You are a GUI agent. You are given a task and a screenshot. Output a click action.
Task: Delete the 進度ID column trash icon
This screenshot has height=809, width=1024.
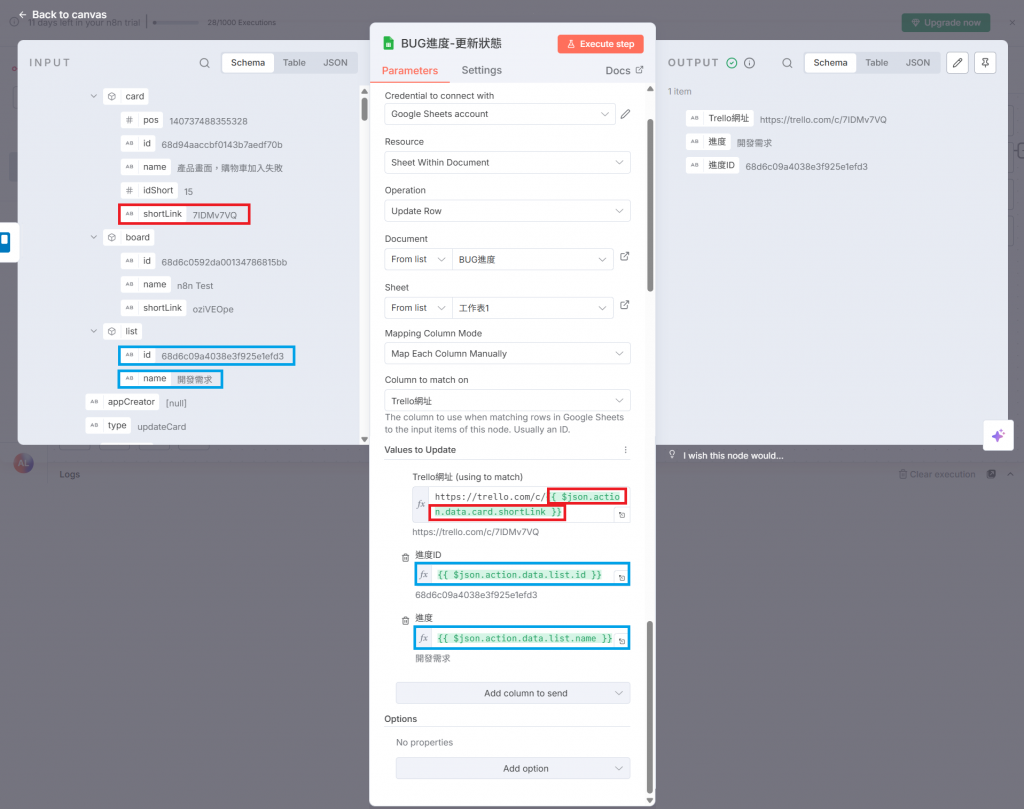click(x=406, y=558)
